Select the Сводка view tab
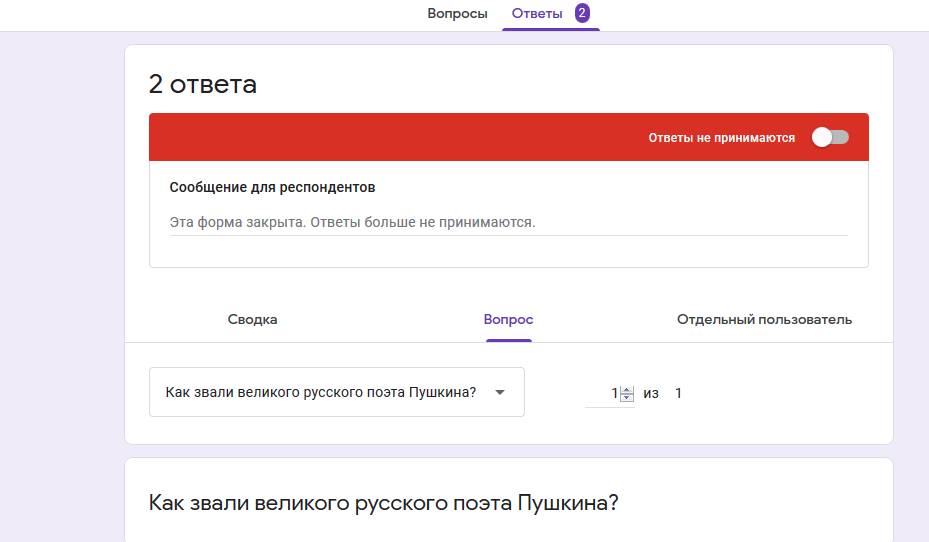This screenshot has width=929, height=542. pyautogui.click(x=252, y=319)
